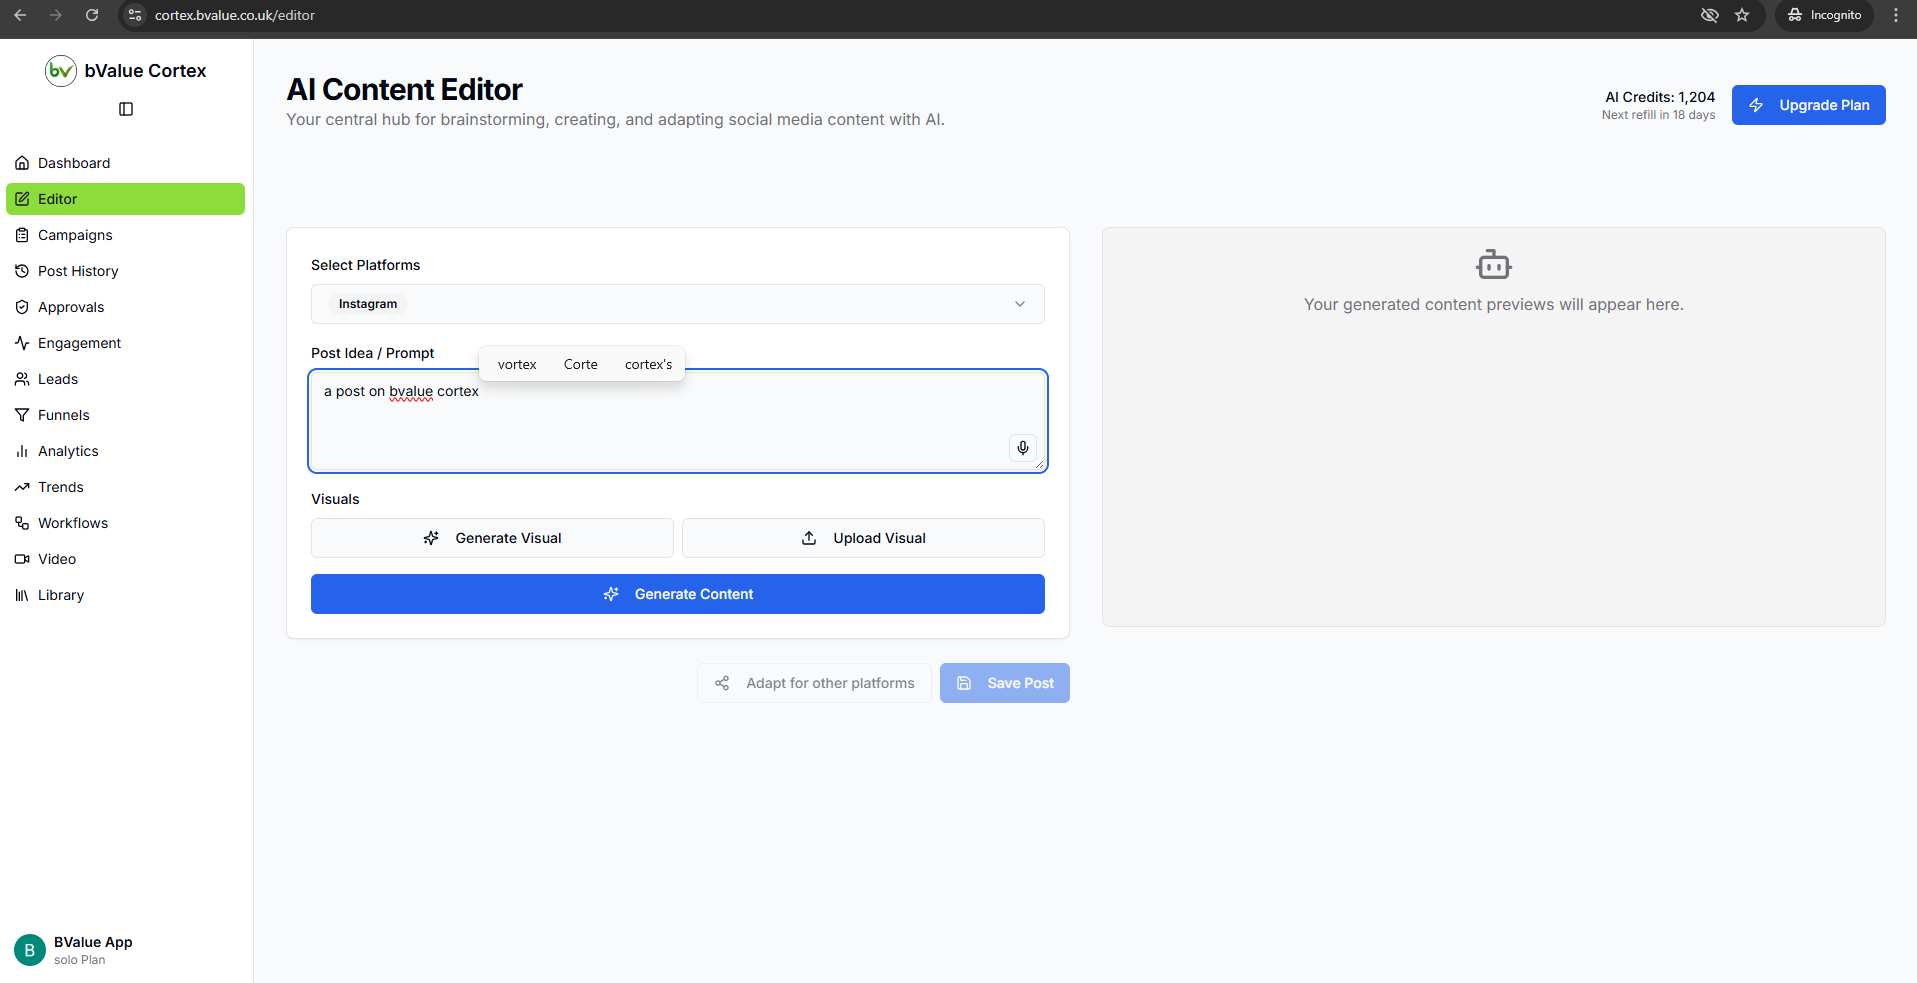This screenshot has height=983, width=1917.
Task: Select the 'vortex' spelling suggestion
Action: (x=516, y=364)
